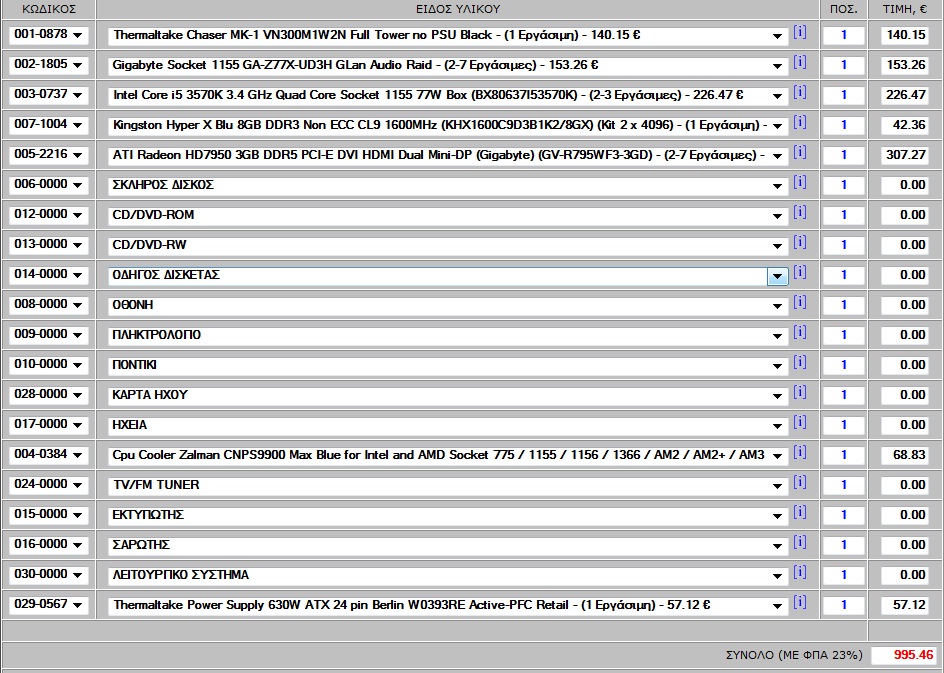
Task: Open info link for ΟΘΟΝΗ row
Action: tap(800, 302)
